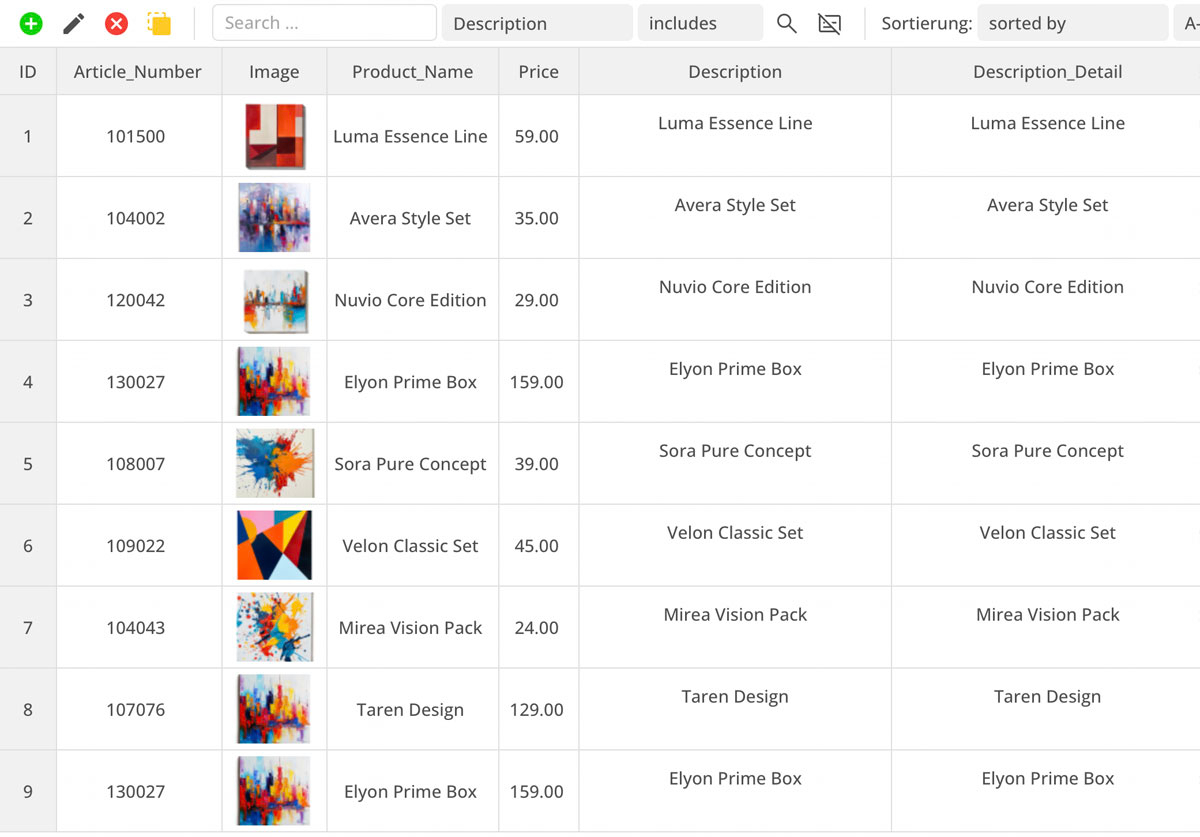Select row ID 7 in the table

(x=28, y=628)
